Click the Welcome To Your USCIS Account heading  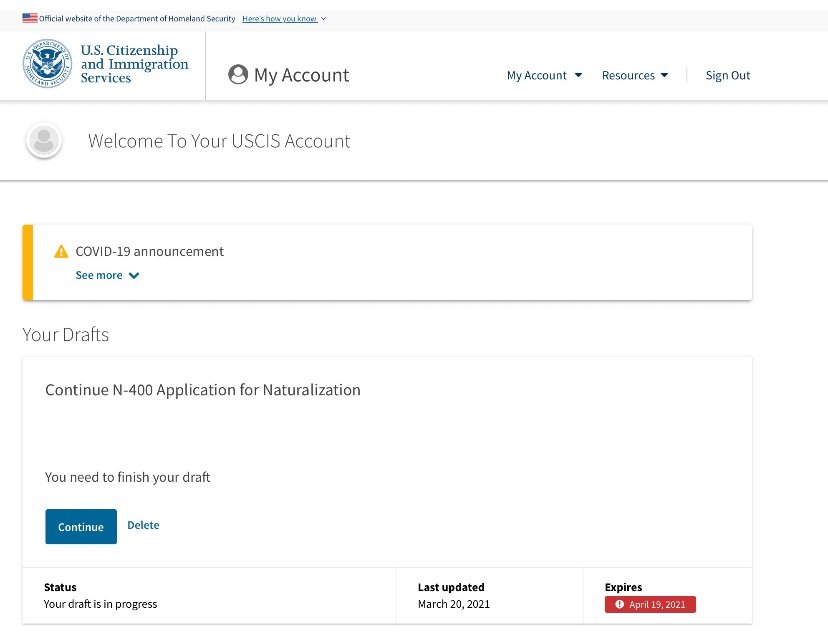[x=219, y=141]
